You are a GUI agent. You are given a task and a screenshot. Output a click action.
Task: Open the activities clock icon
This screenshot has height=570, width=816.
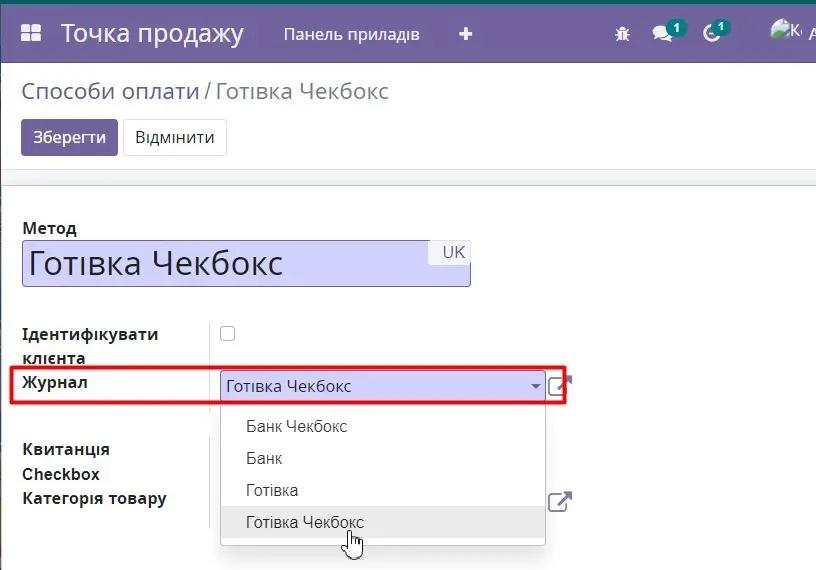(x=712, y=34)
